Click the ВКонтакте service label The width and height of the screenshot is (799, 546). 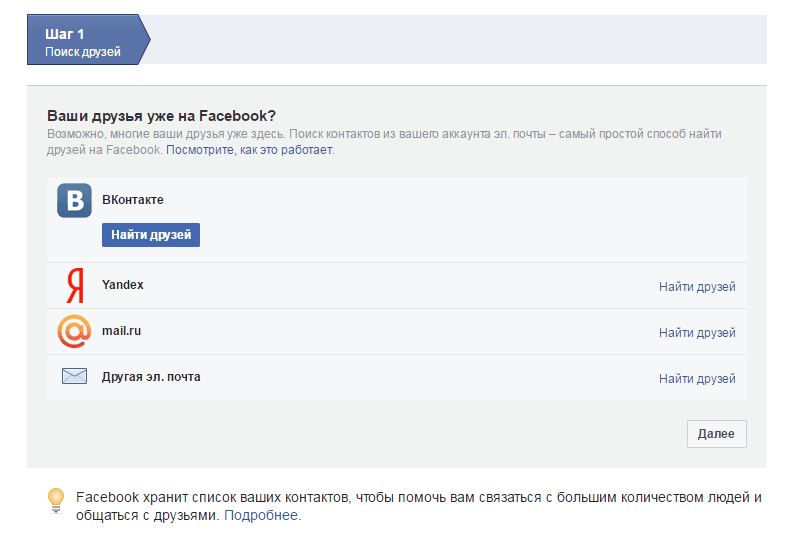[132, 200]
